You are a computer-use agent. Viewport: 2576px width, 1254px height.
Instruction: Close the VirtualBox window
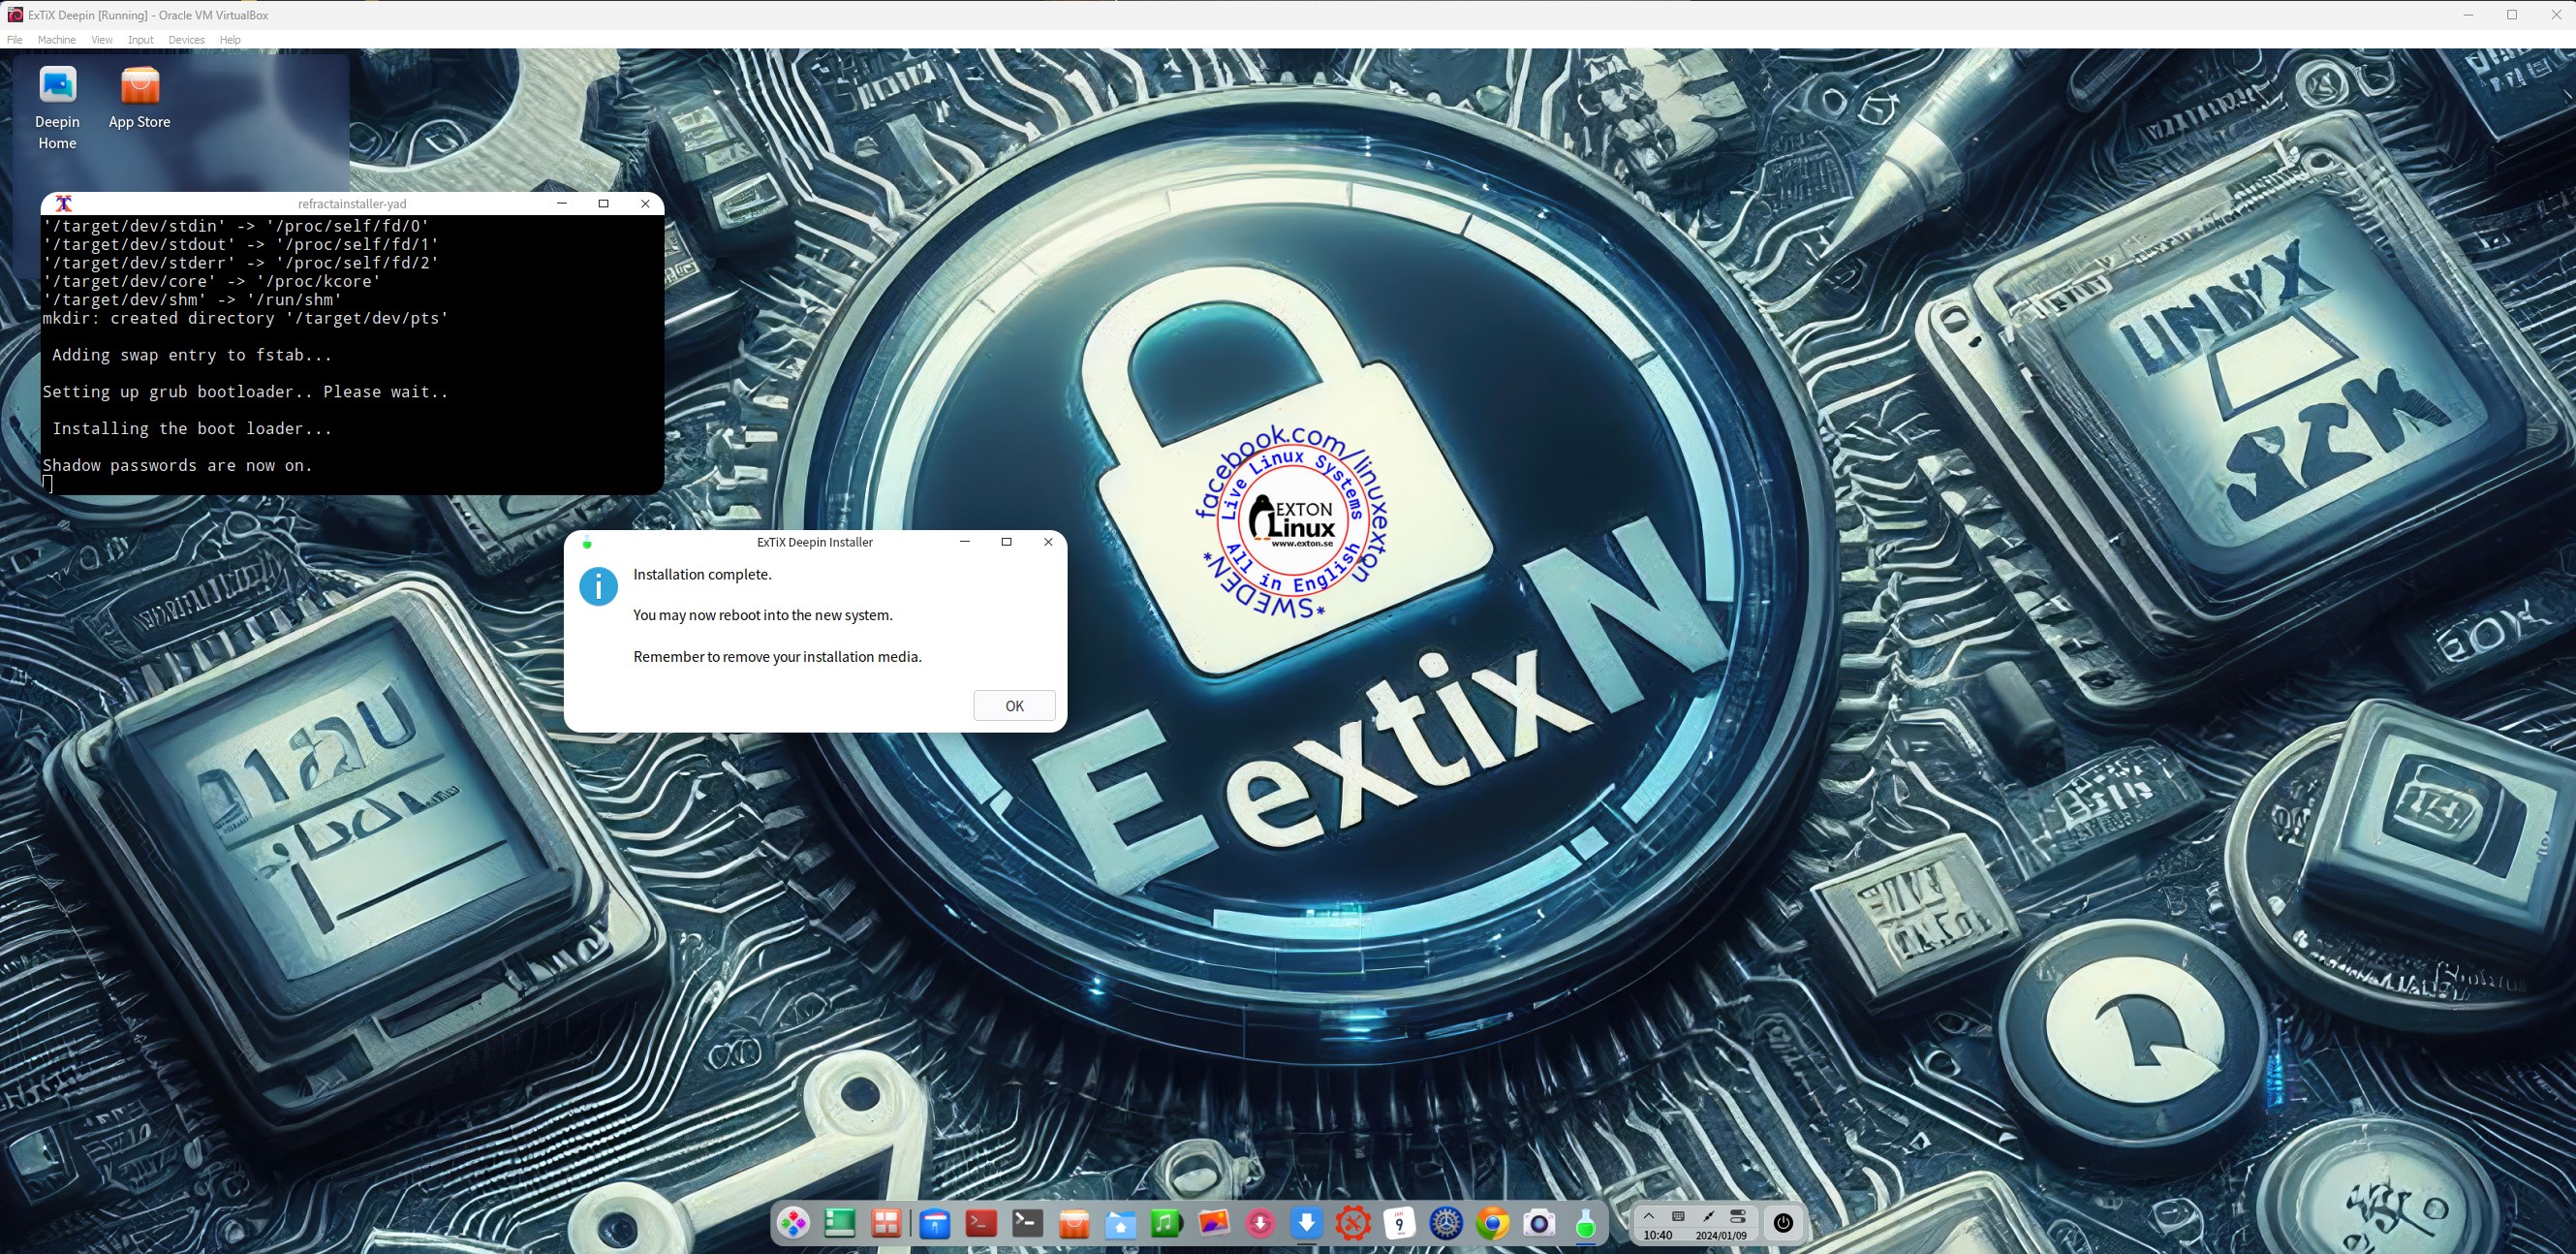coord(2556,15)
